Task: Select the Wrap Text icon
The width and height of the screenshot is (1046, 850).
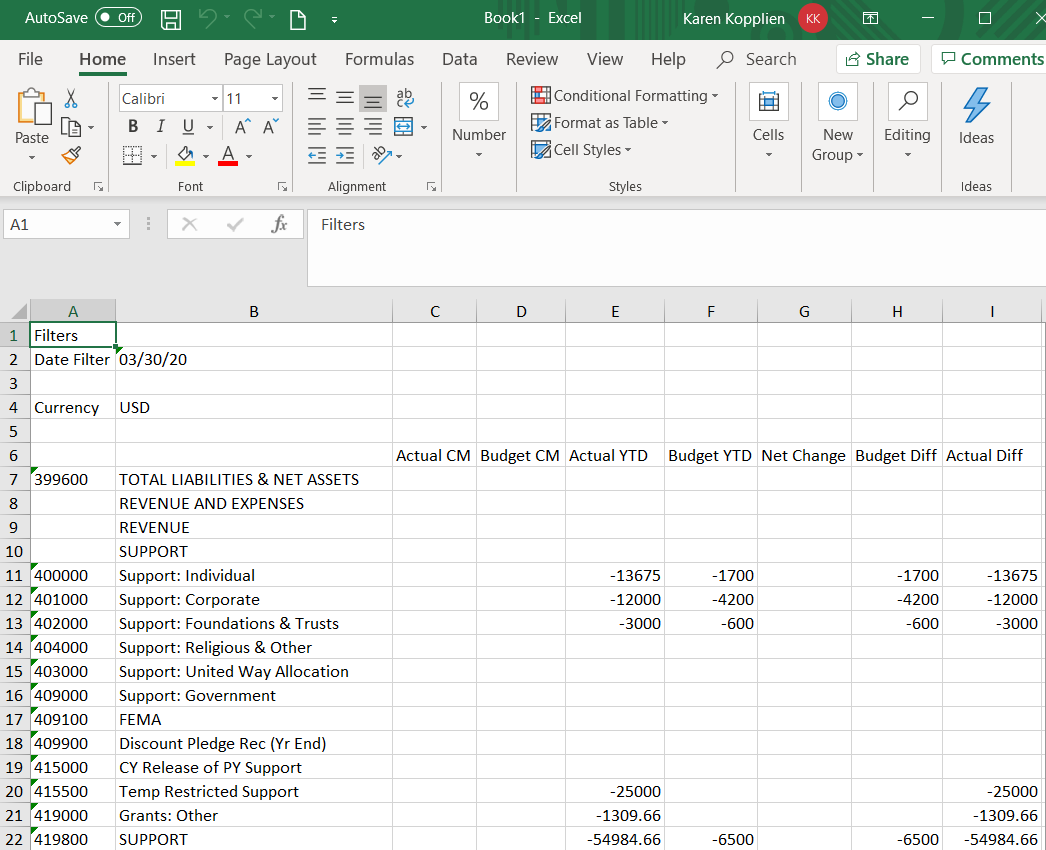Action: coord(405,98)
